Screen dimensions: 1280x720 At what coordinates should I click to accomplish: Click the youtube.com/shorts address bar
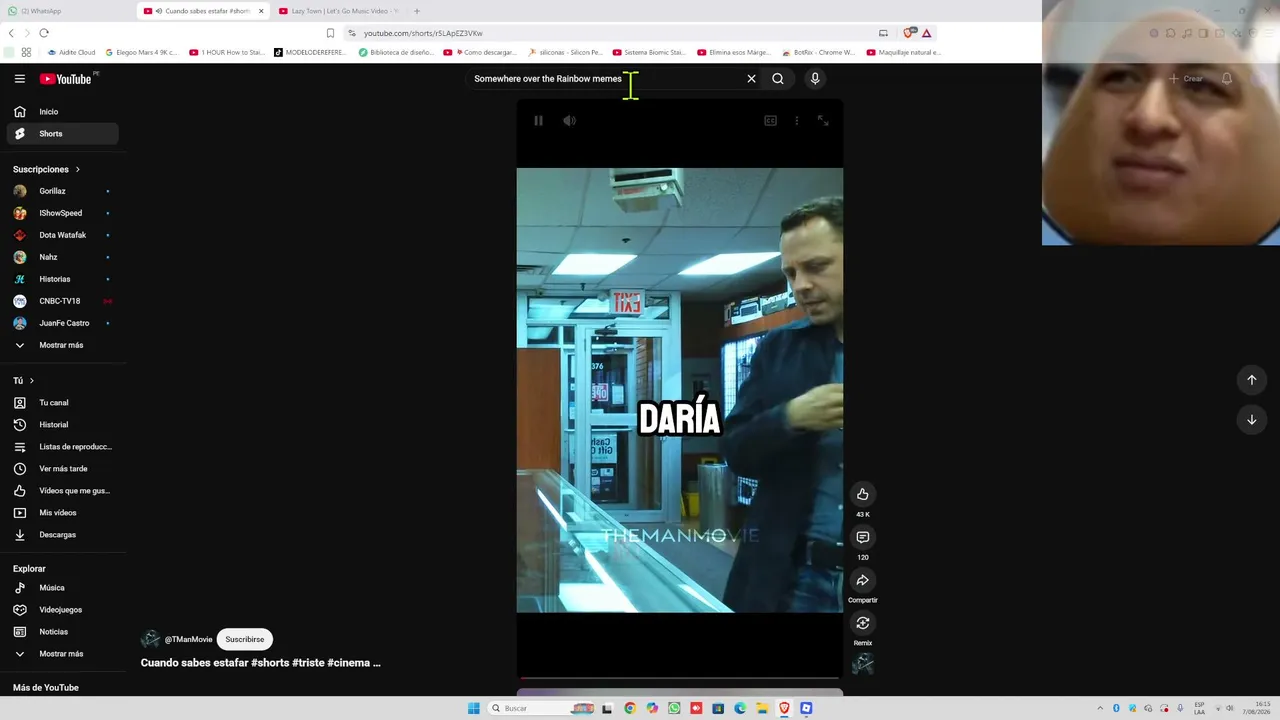point(610,33)
